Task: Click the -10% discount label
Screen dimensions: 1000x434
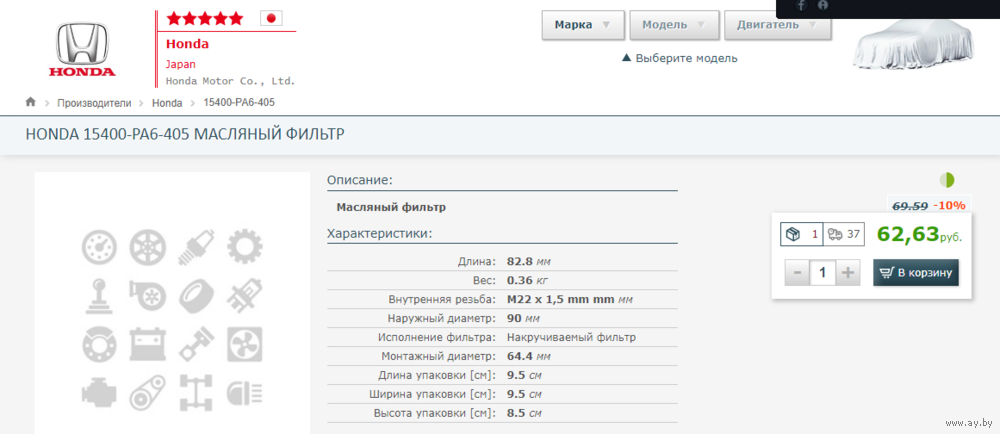Action: tap(949, 206)
